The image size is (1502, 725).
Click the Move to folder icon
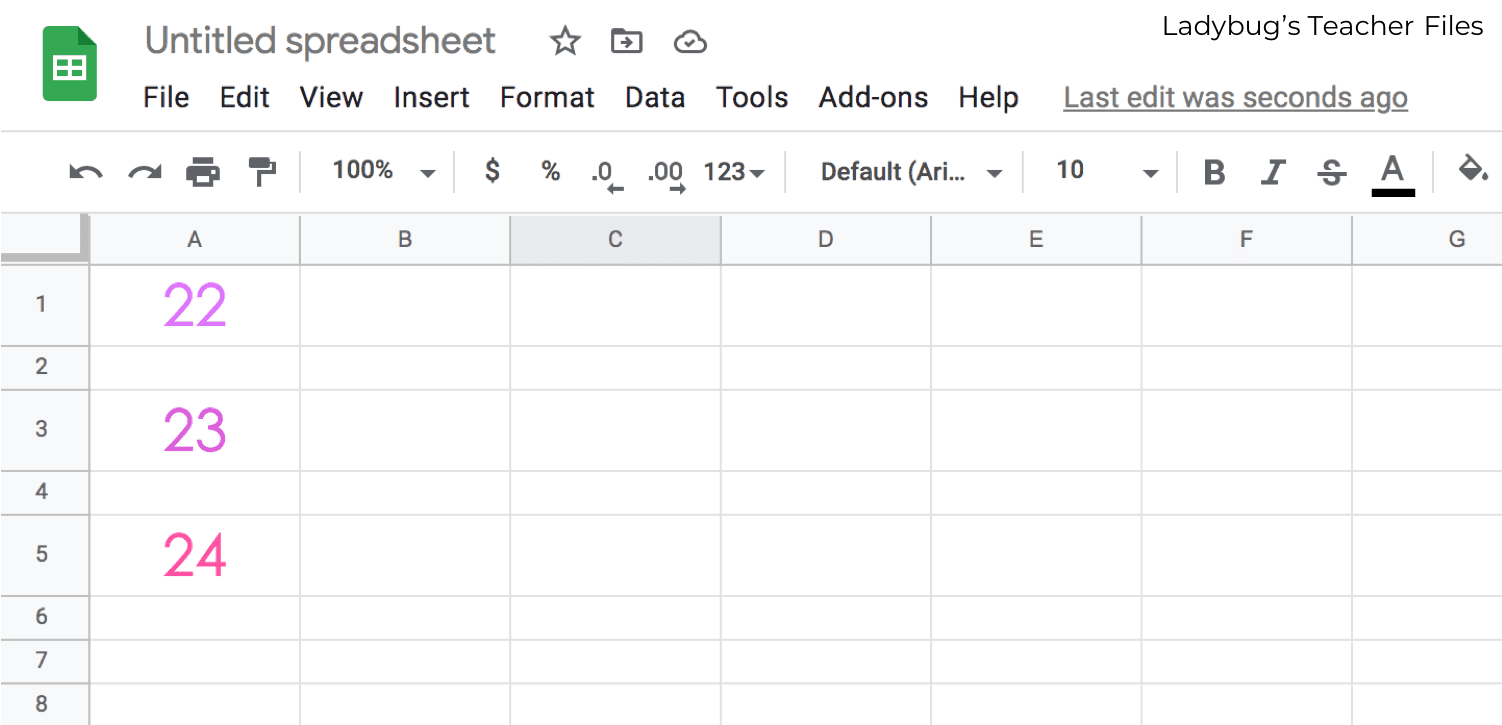[x=627, y=42]
